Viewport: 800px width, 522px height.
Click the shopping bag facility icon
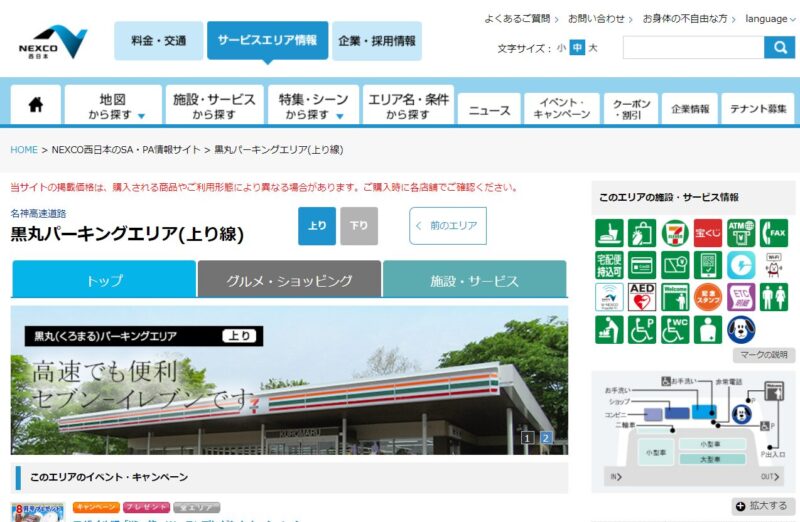[x=642, y=233]
